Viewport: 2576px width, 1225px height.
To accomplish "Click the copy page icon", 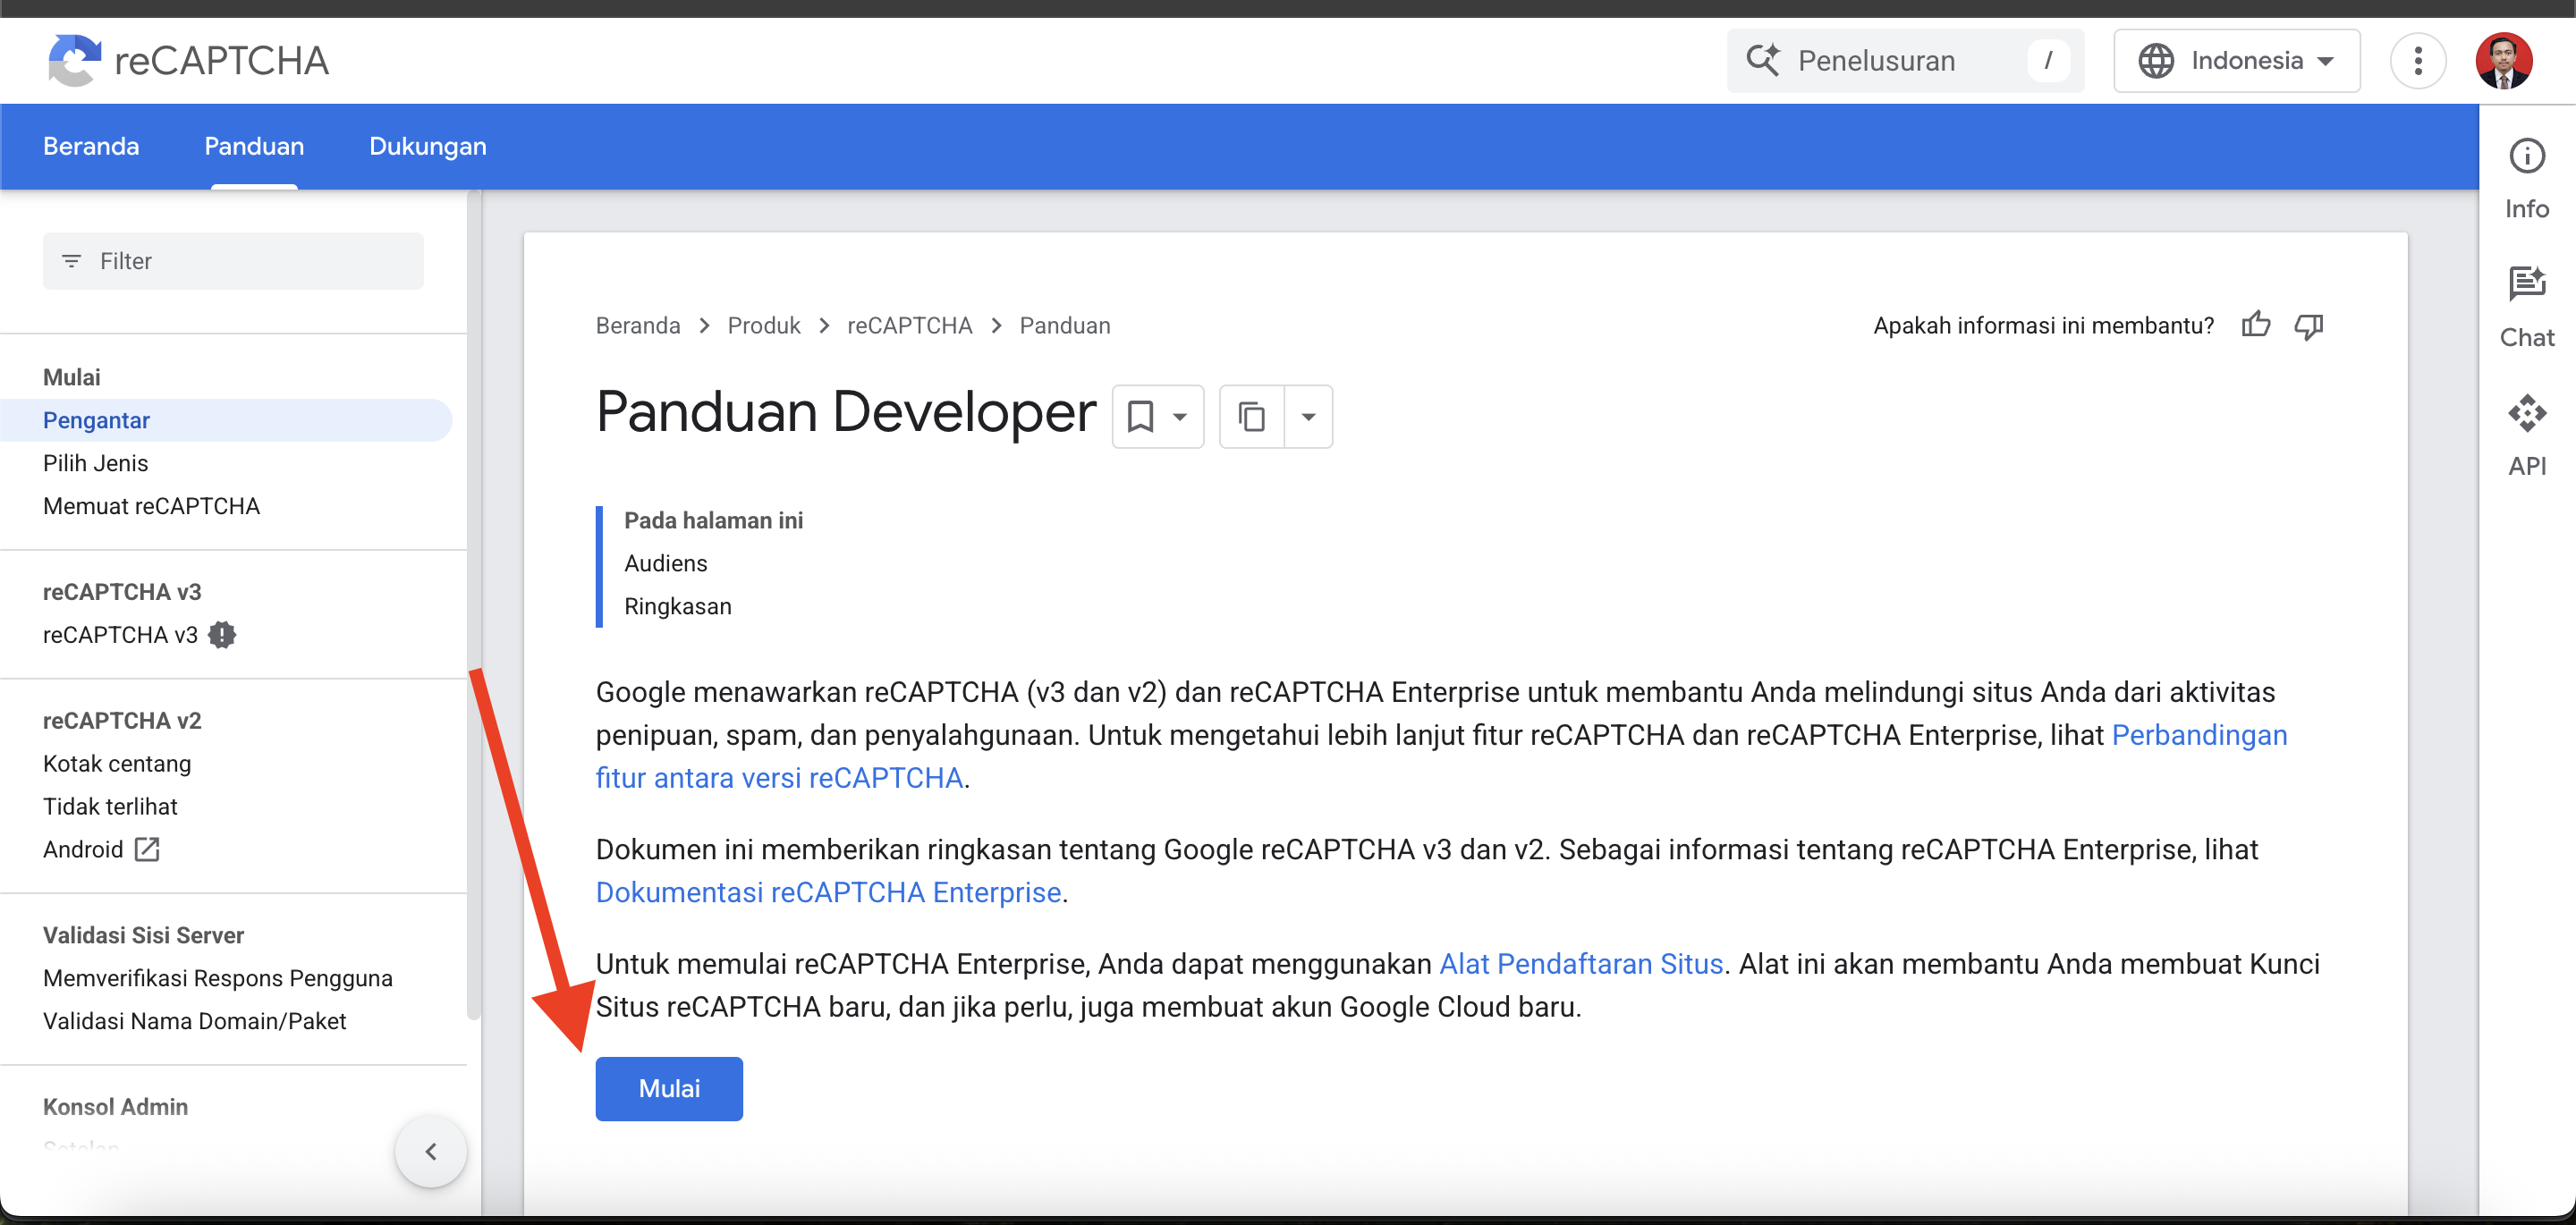I will pyautogui.click(x=1251, y=416).
